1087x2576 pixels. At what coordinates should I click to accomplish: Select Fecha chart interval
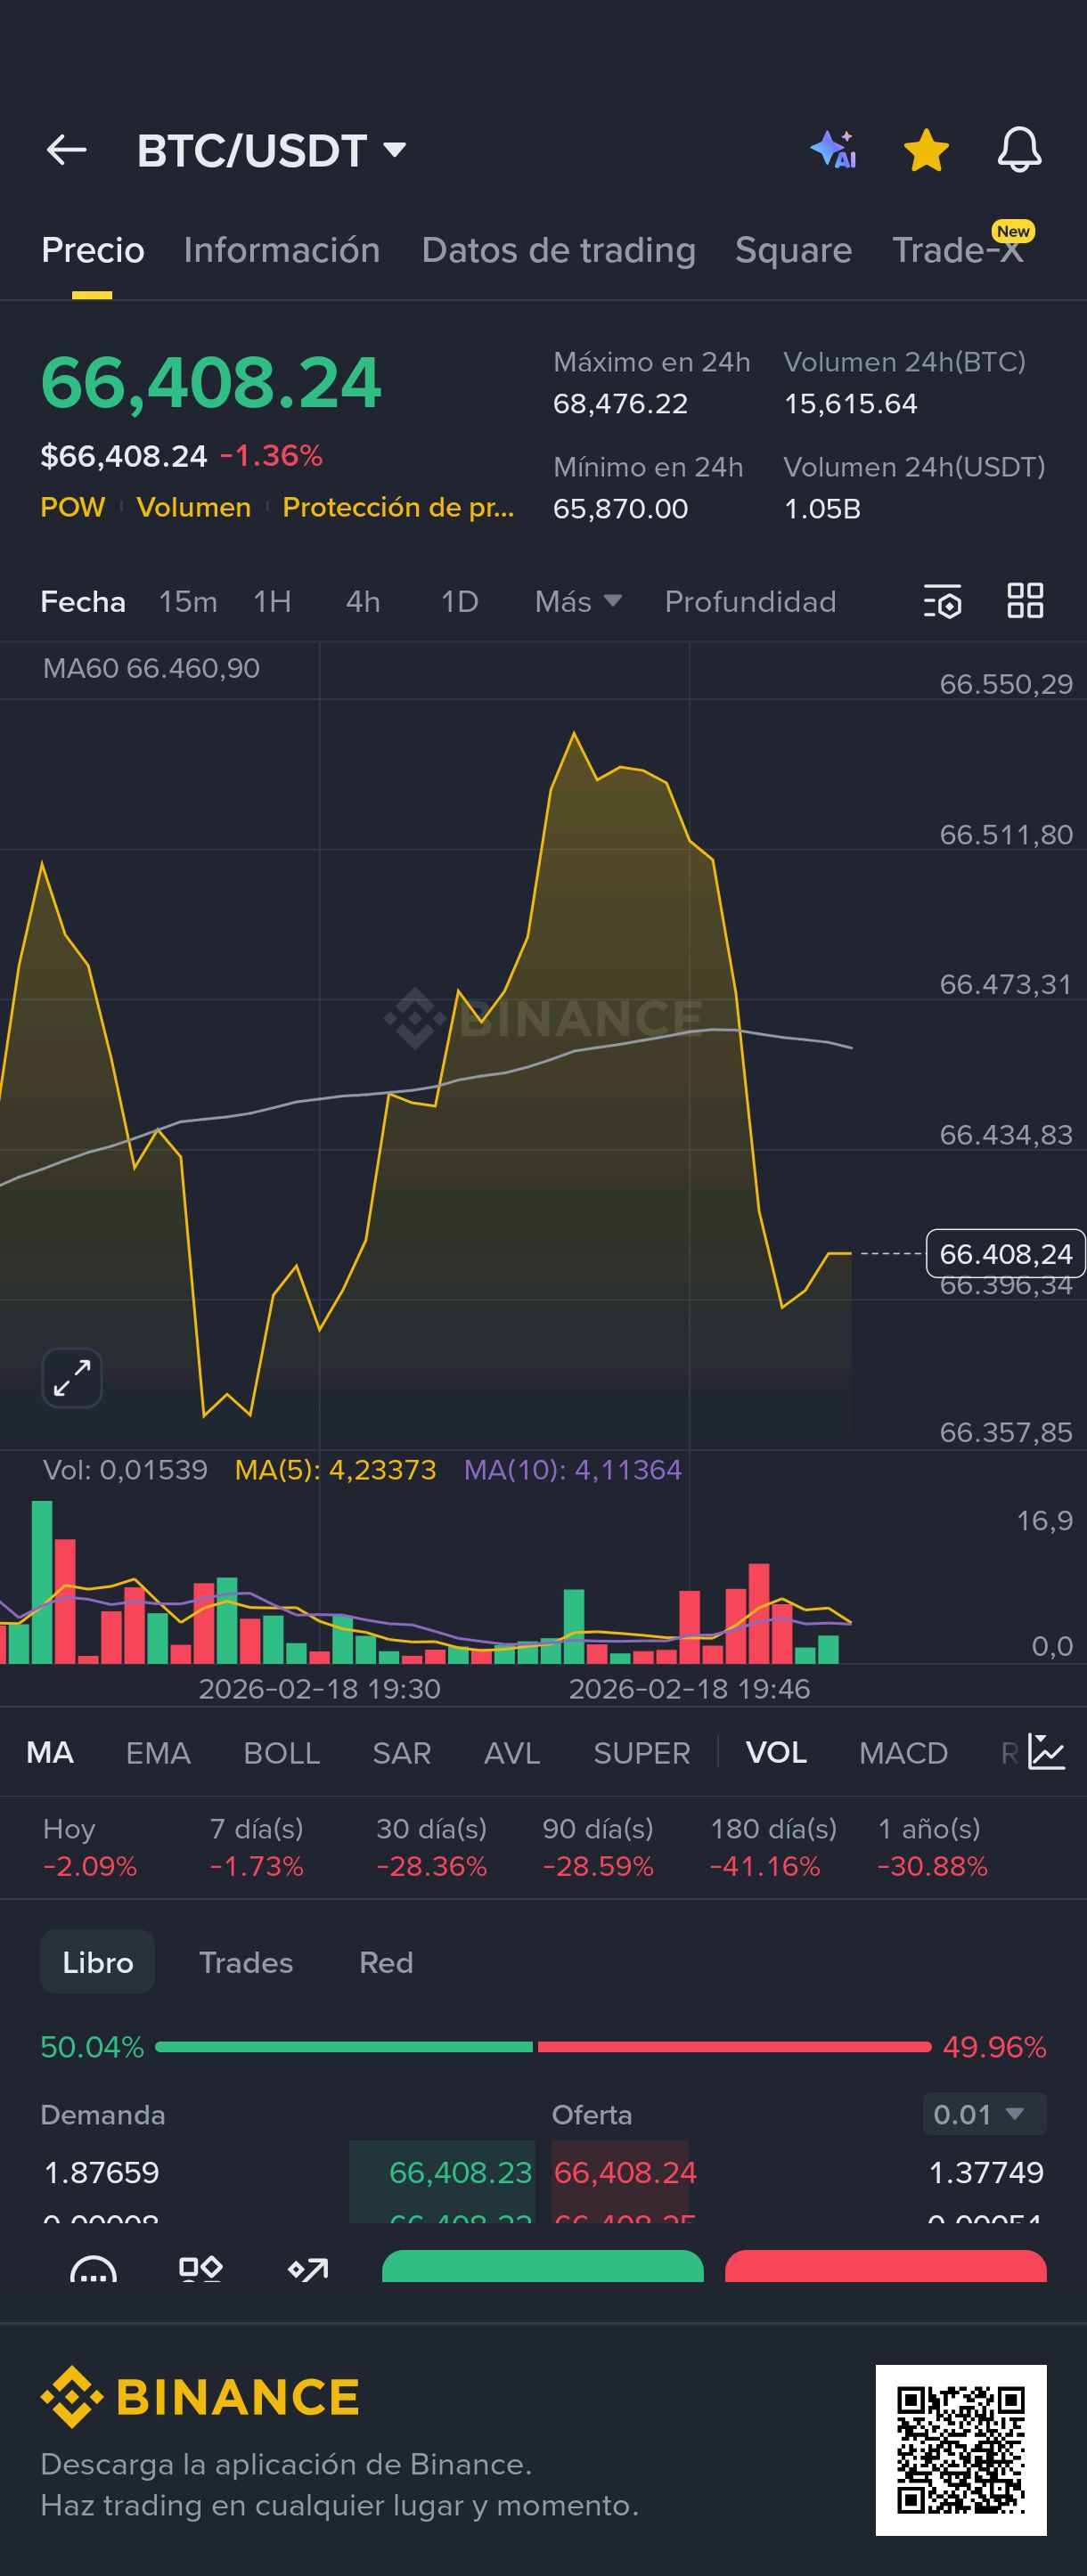(82, 601)
